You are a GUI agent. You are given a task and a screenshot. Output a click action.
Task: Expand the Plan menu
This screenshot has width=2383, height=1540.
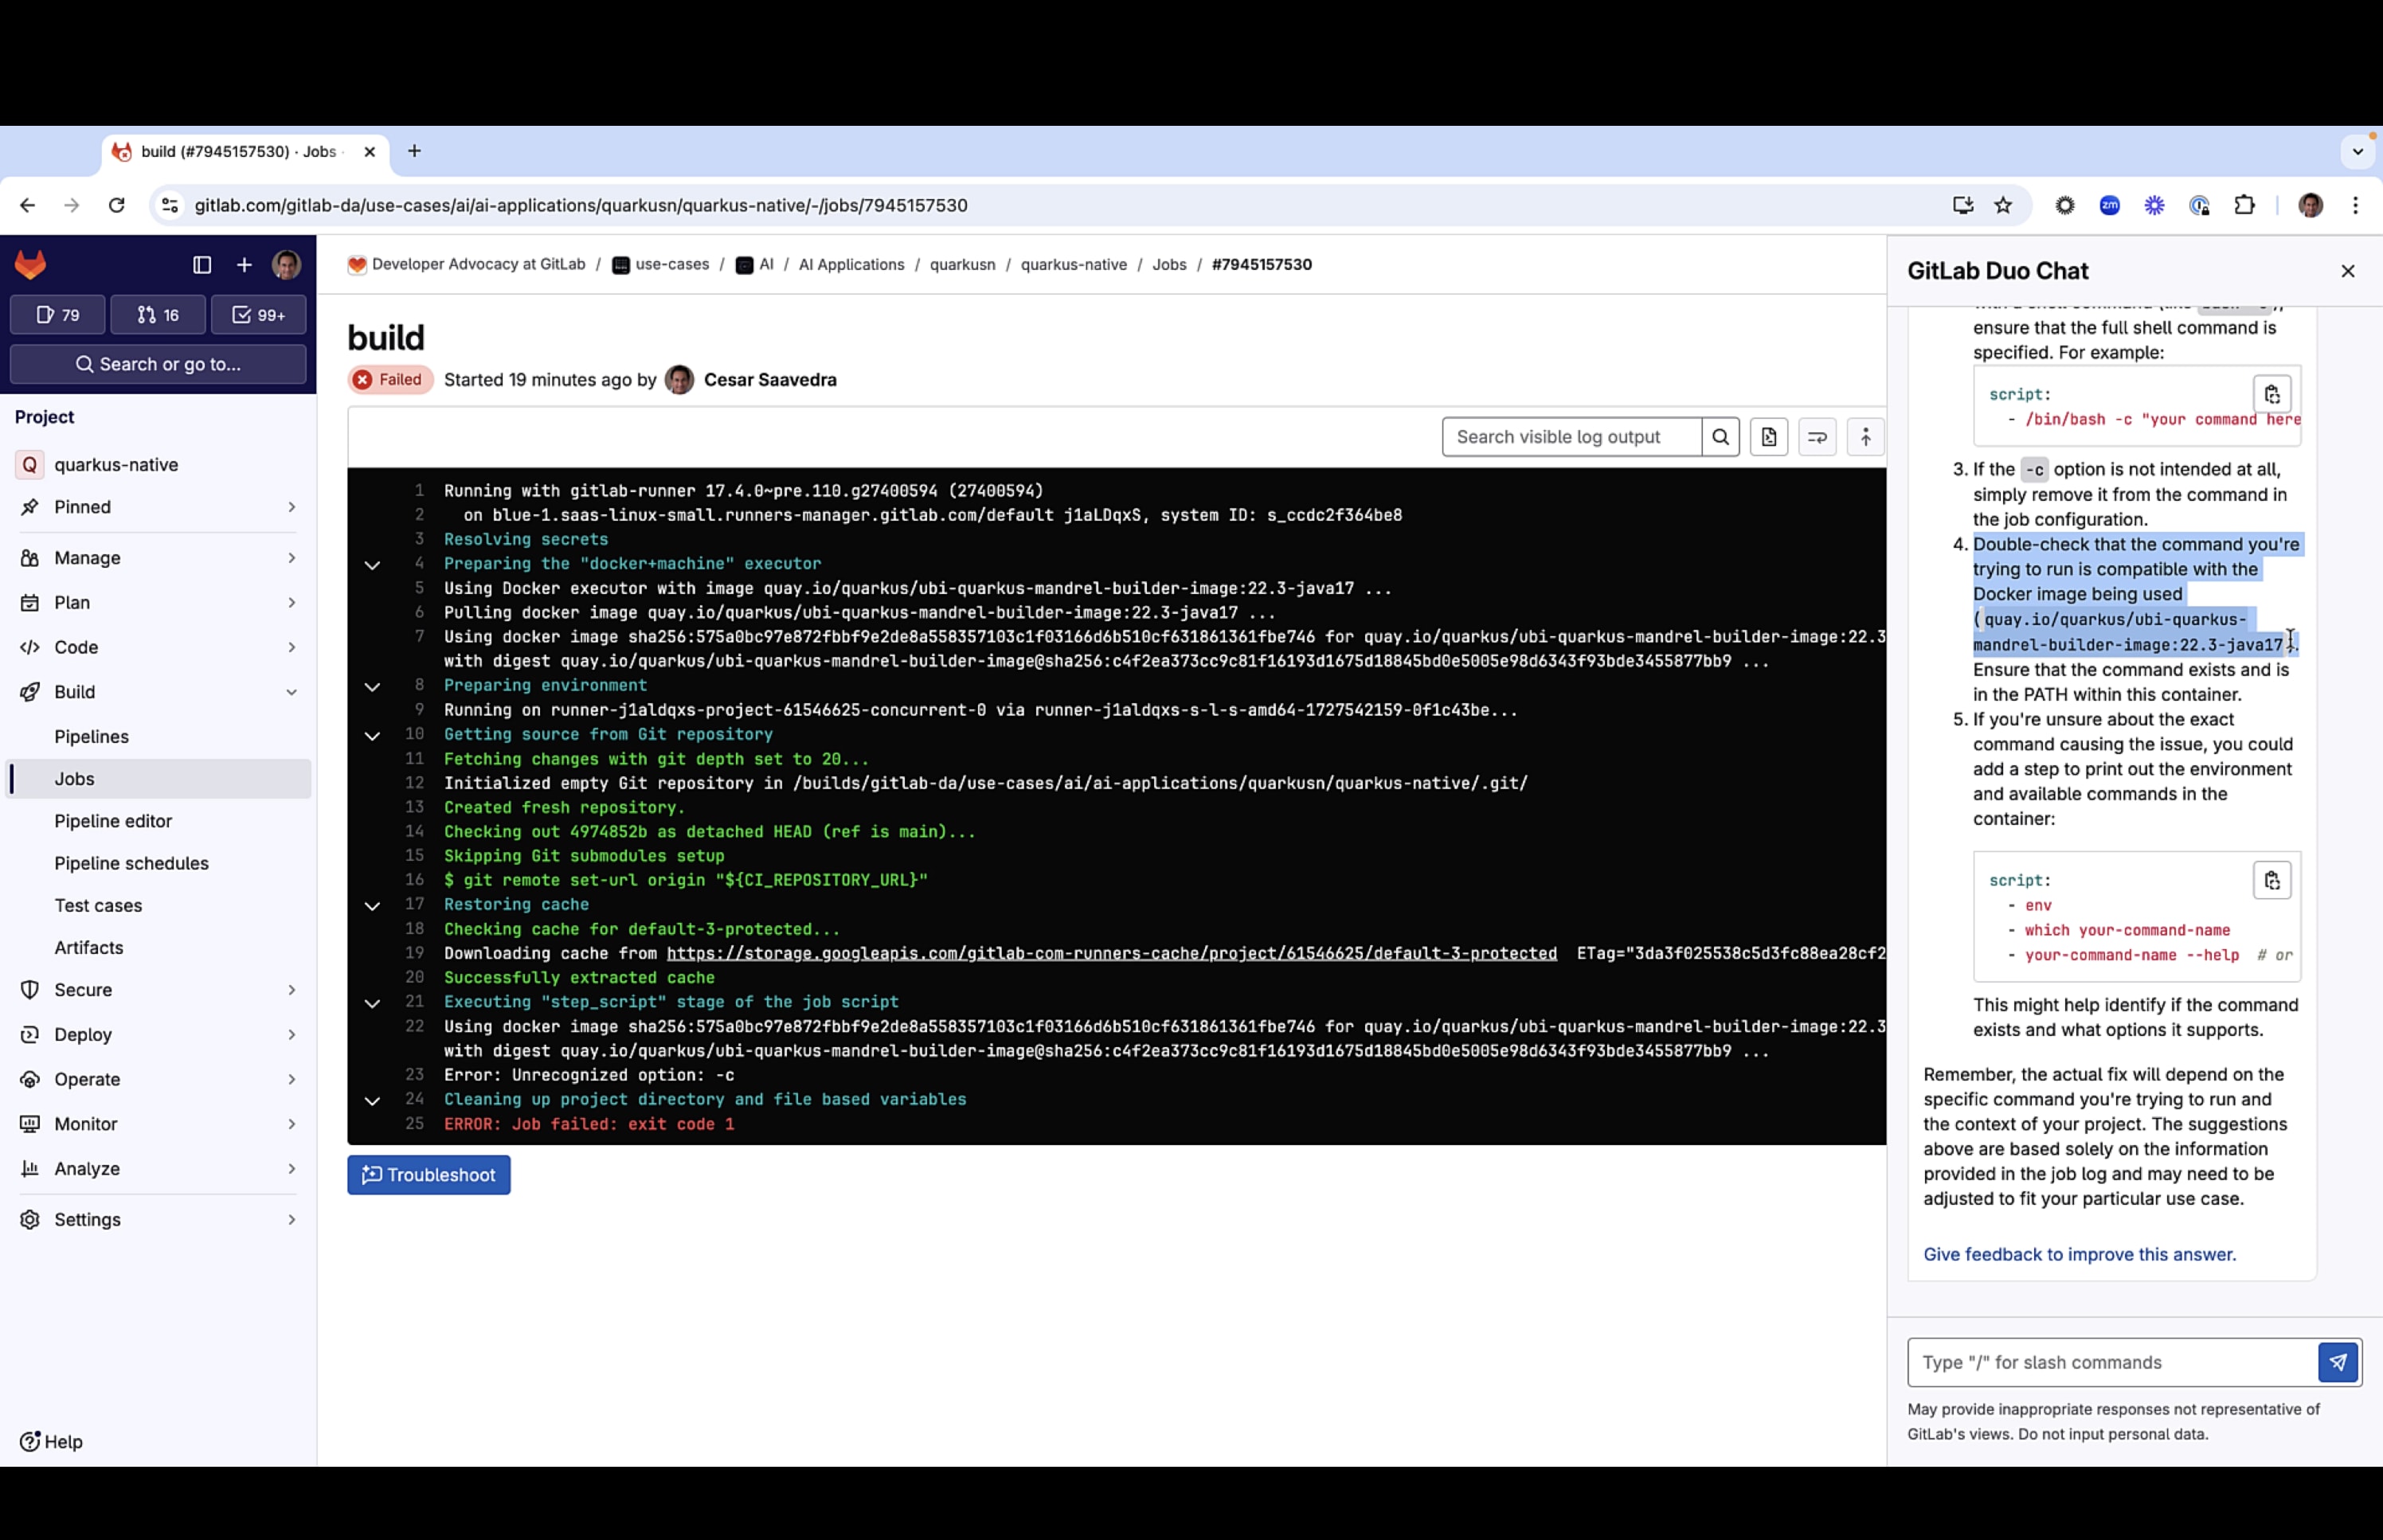pos(158,603)
